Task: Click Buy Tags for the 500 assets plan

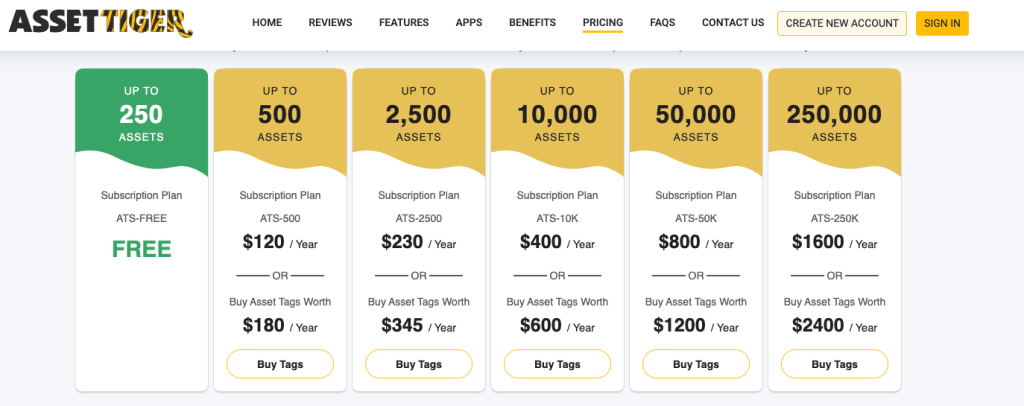Action: point(280,364)
